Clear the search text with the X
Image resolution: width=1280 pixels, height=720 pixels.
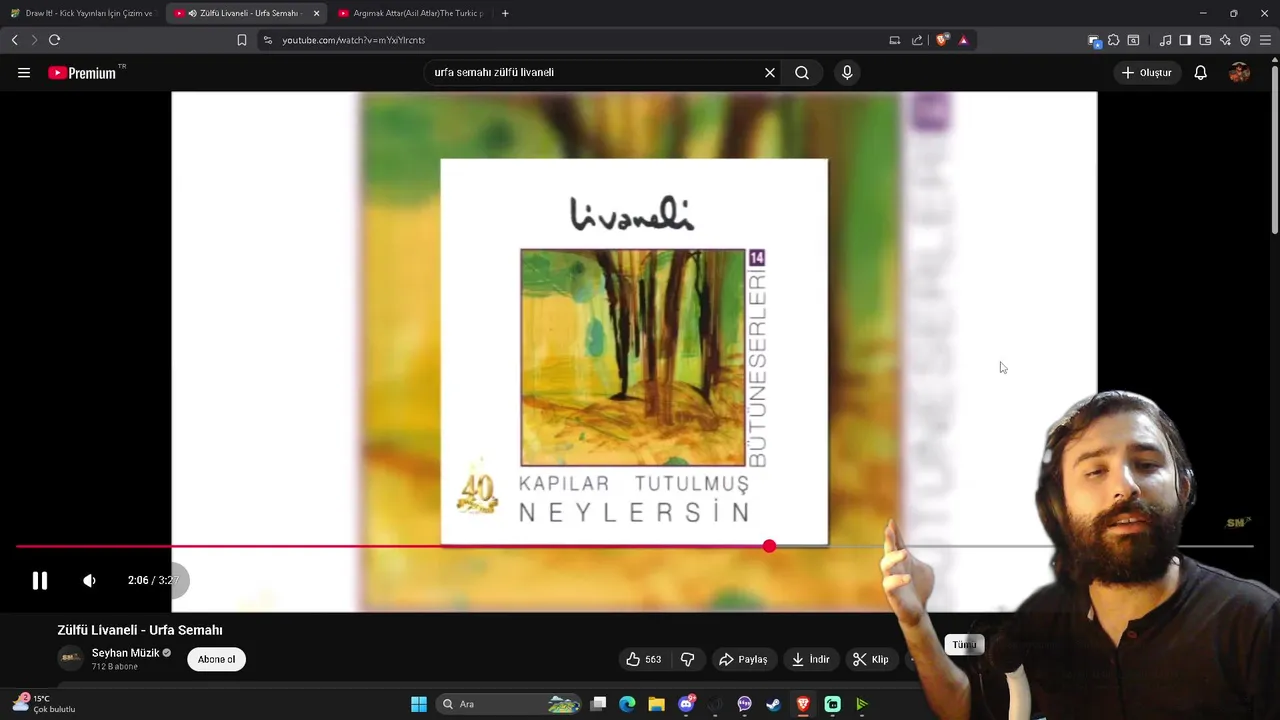770,73
